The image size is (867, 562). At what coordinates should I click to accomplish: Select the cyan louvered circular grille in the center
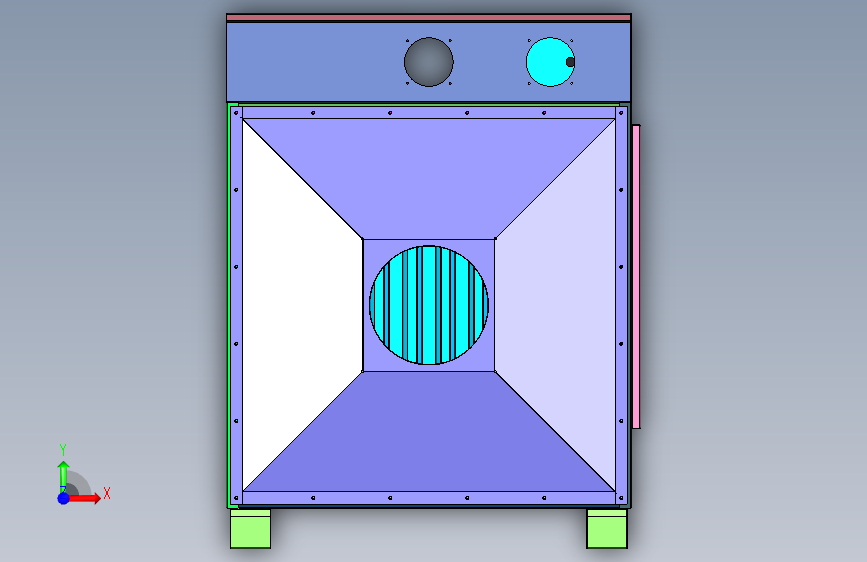[429, 305]
